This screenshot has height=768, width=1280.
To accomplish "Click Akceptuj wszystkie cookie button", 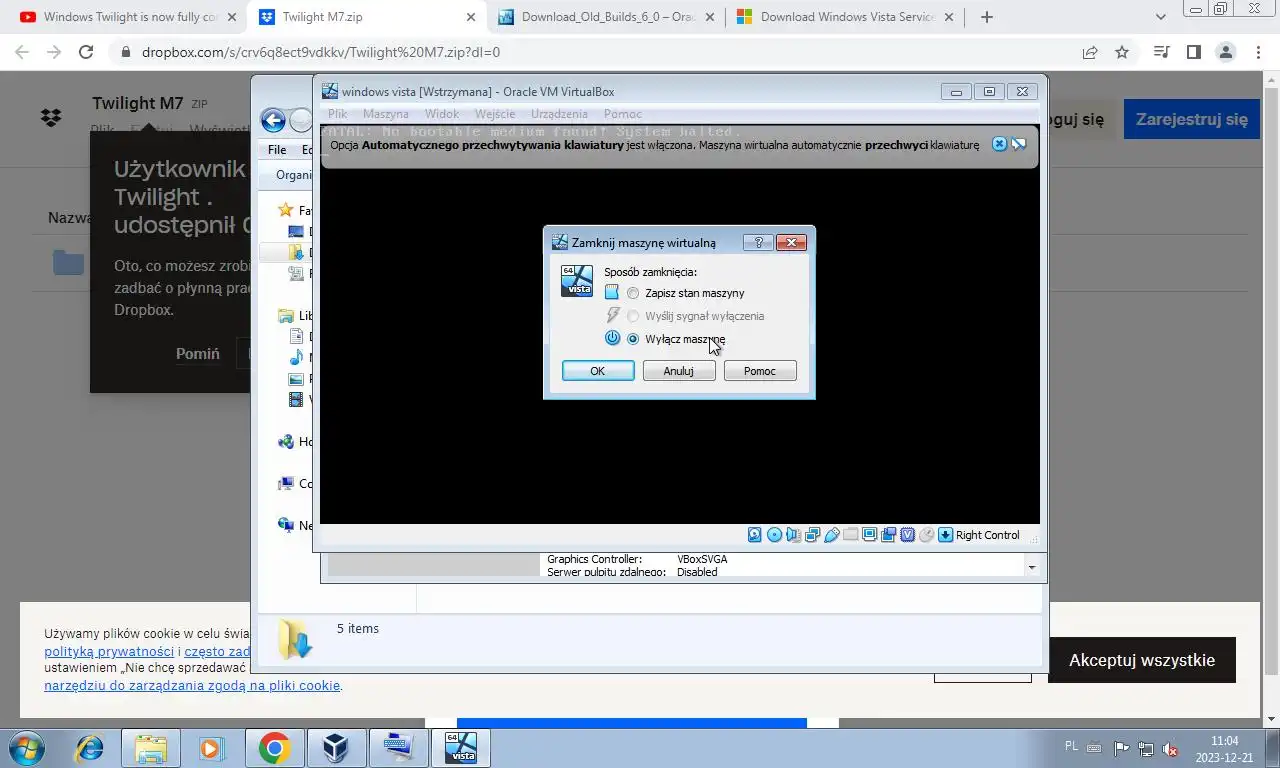I will pos(1142,660).
